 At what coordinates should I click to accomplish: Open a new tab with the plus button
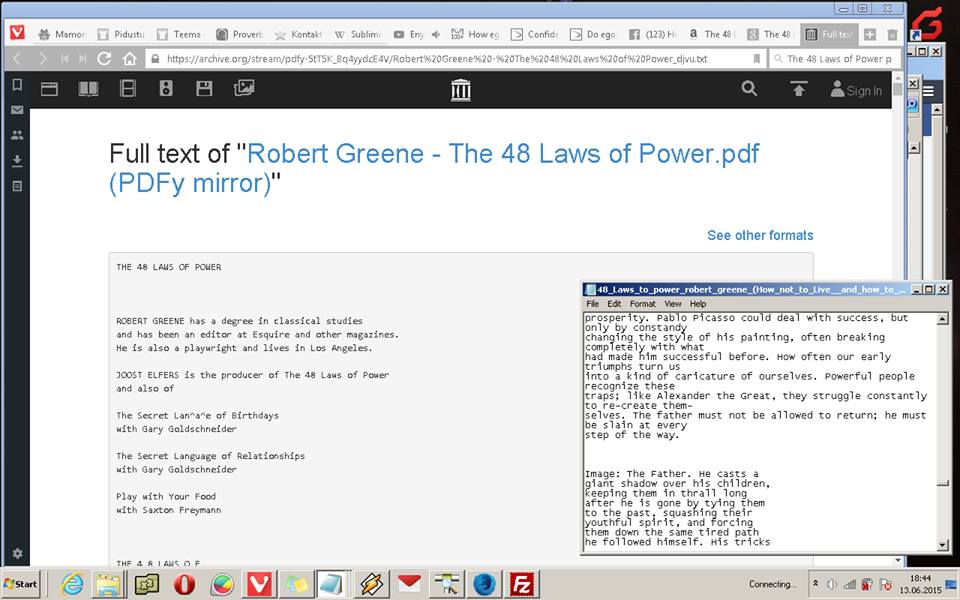click(870, 34)
